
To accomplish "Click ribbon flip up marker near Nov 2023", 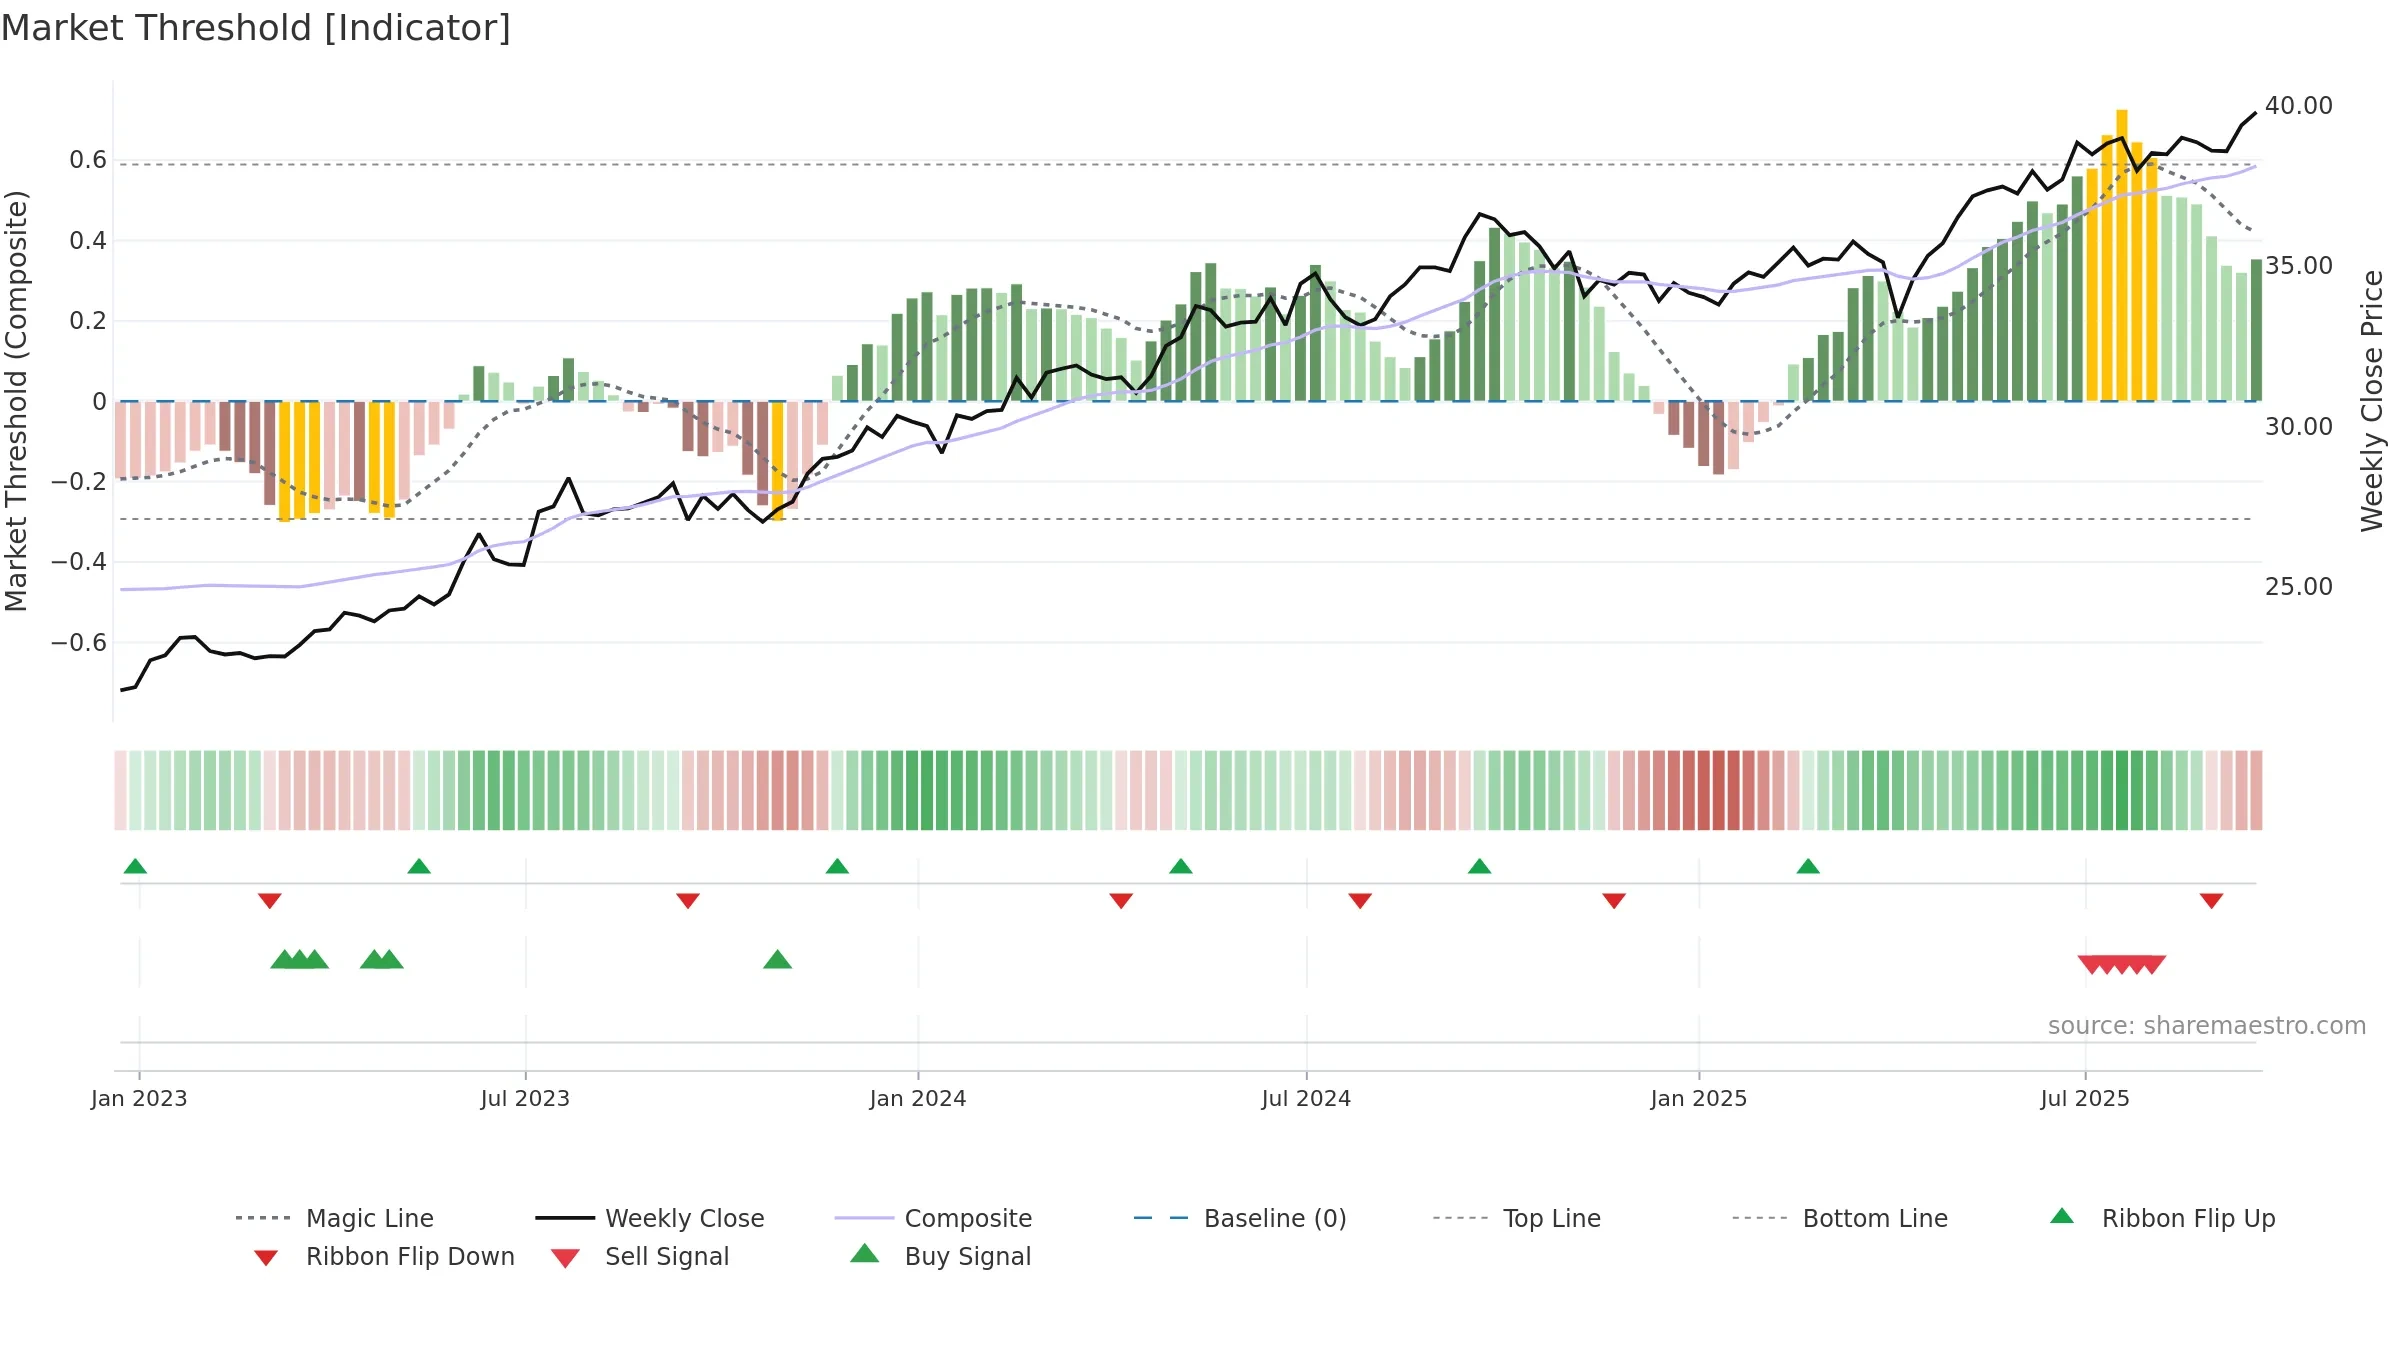I will click(x=837, y=866).
